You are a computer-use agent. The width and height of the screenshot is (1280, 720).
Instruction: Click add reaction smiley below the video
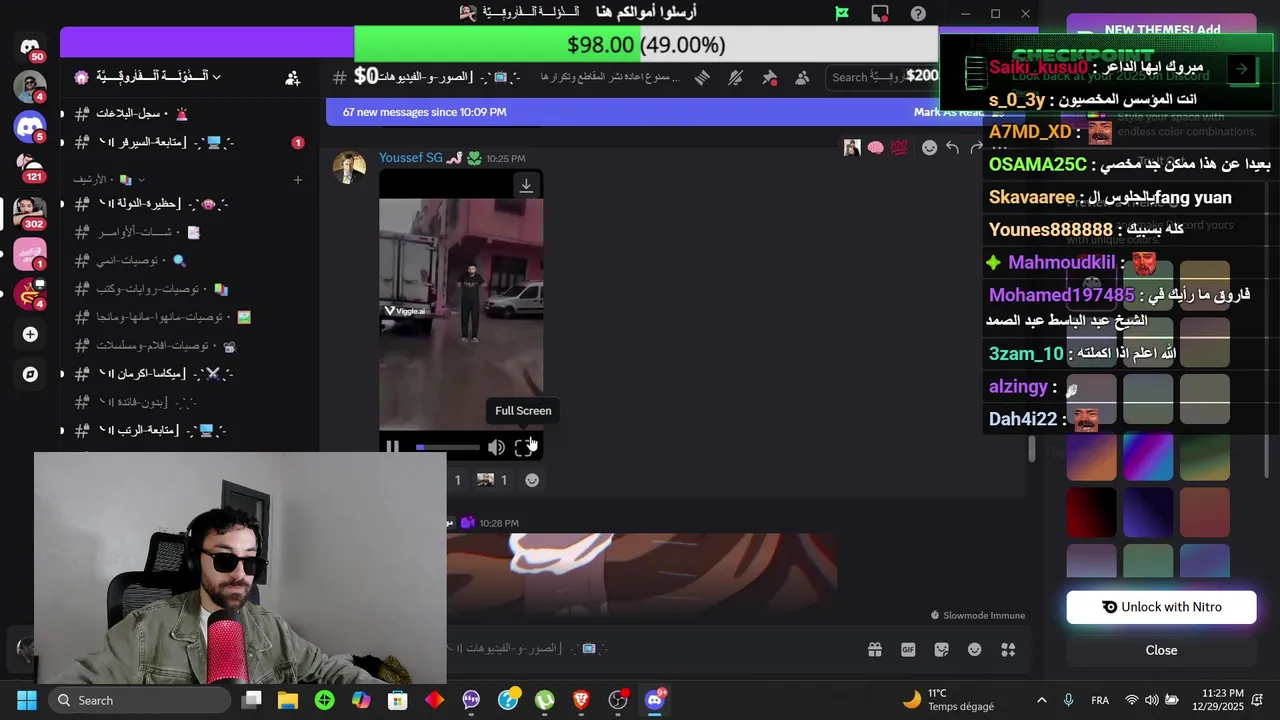(532, 480)
